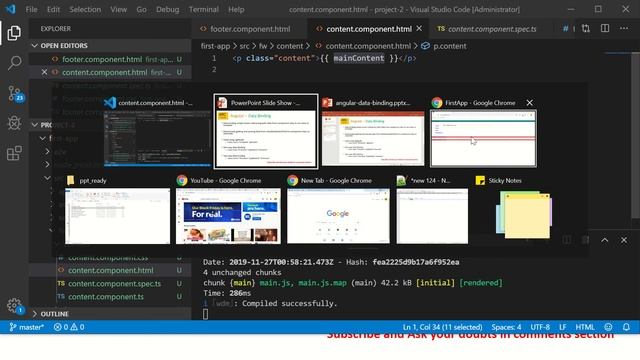Click the content.component.html breadcrumb
The width and height of the screenshot is (640, 360).
pos(368,46)
